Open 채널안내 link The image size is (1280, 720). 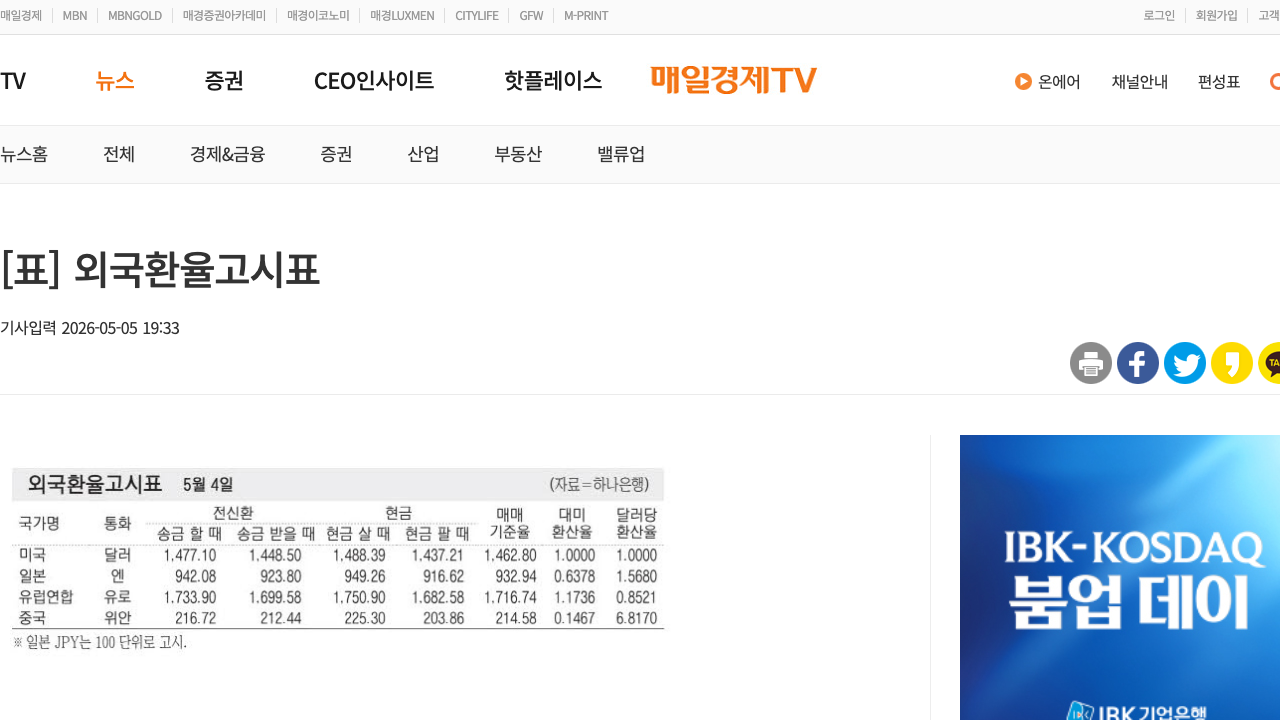[x=1140, y=82]
